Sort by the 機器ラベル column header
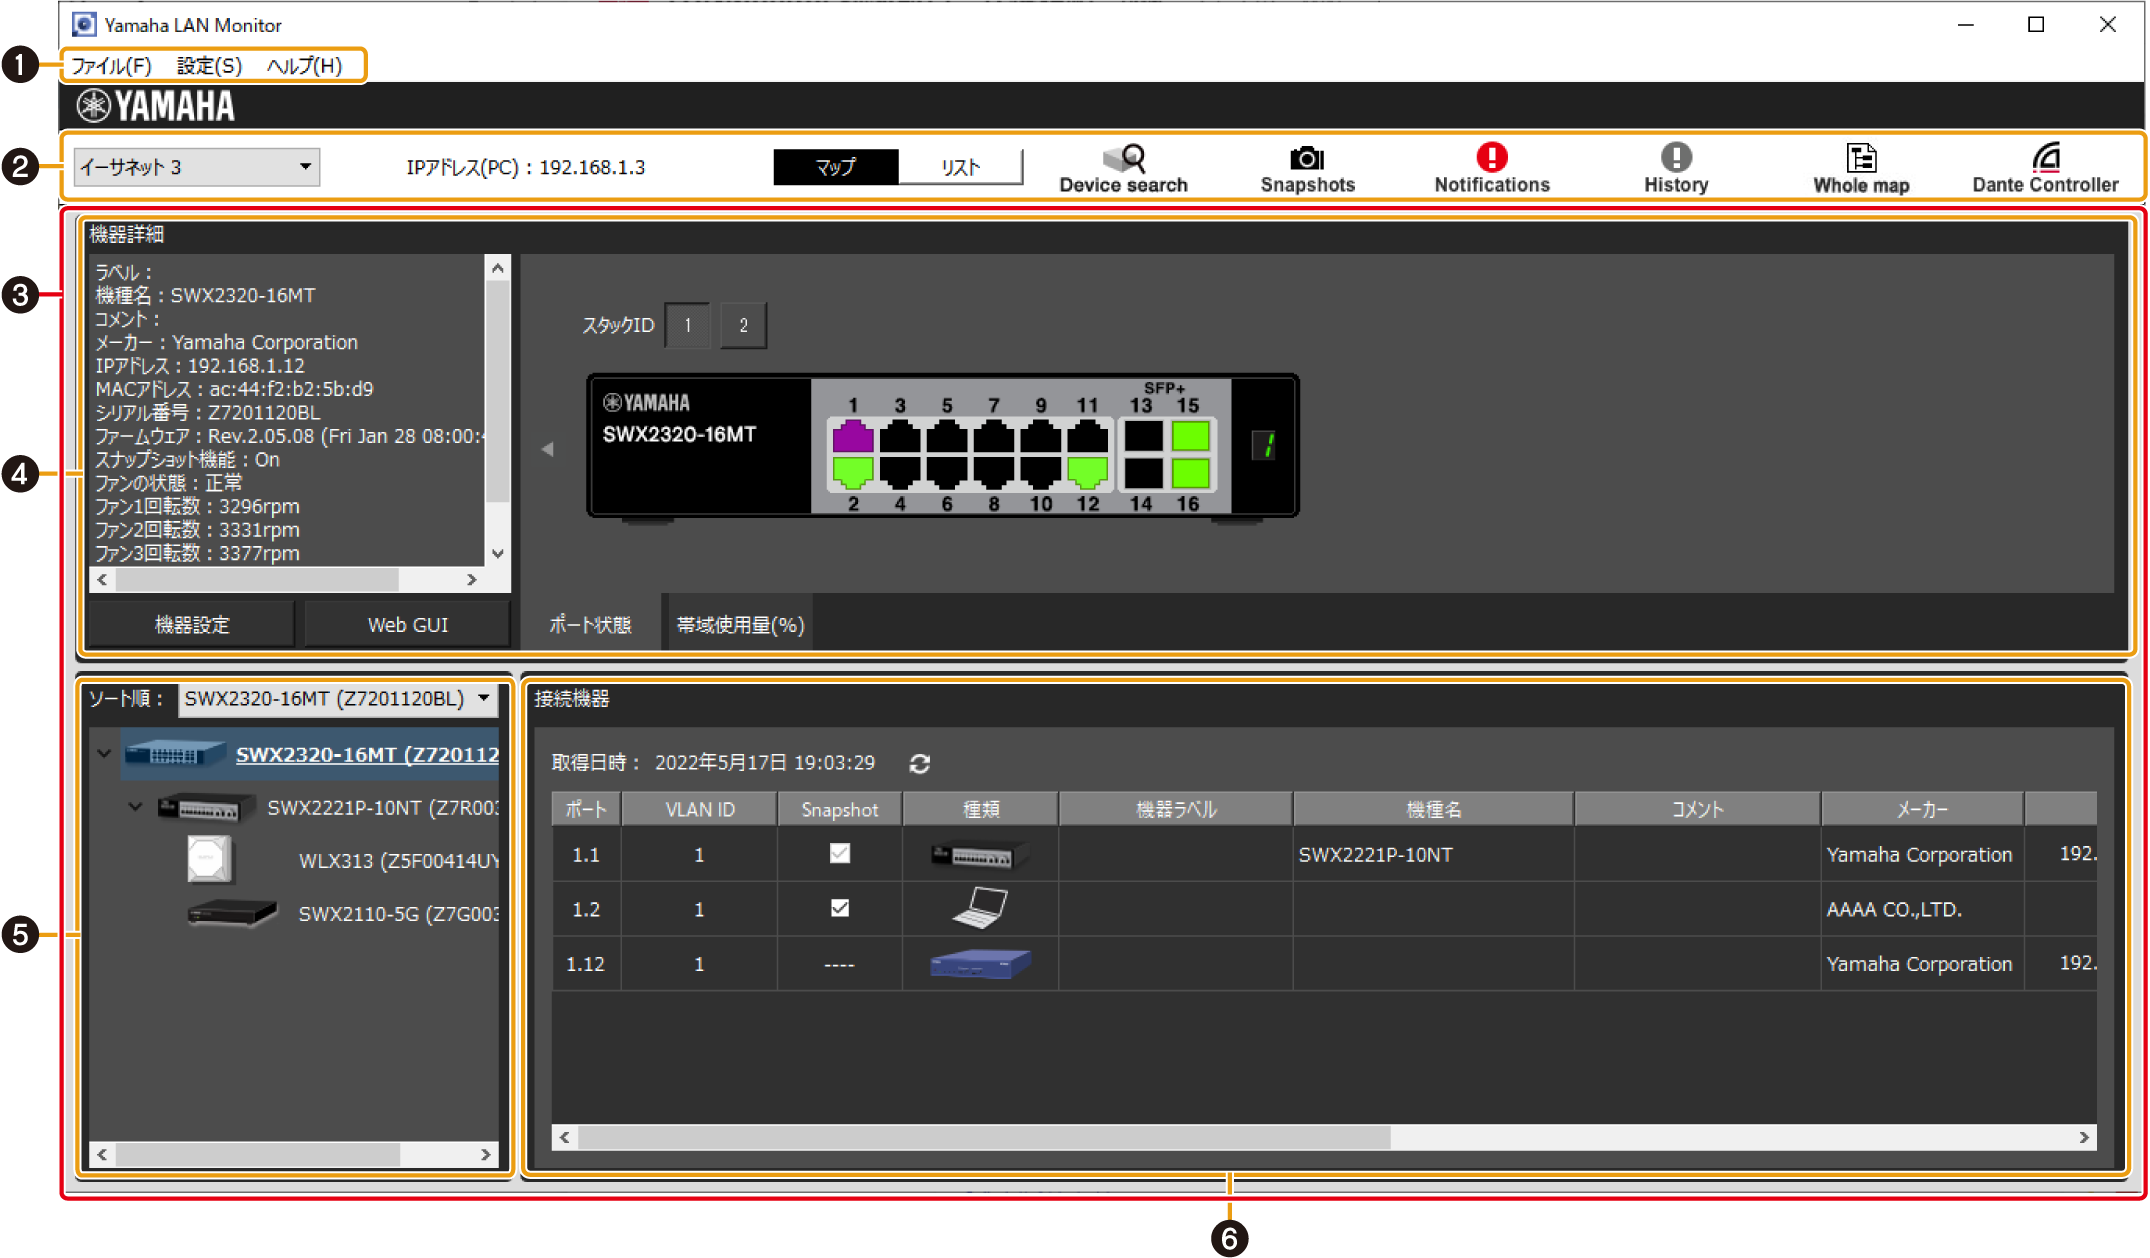This screenshot has height=1258, width=2150. (x=1176, y=809)
